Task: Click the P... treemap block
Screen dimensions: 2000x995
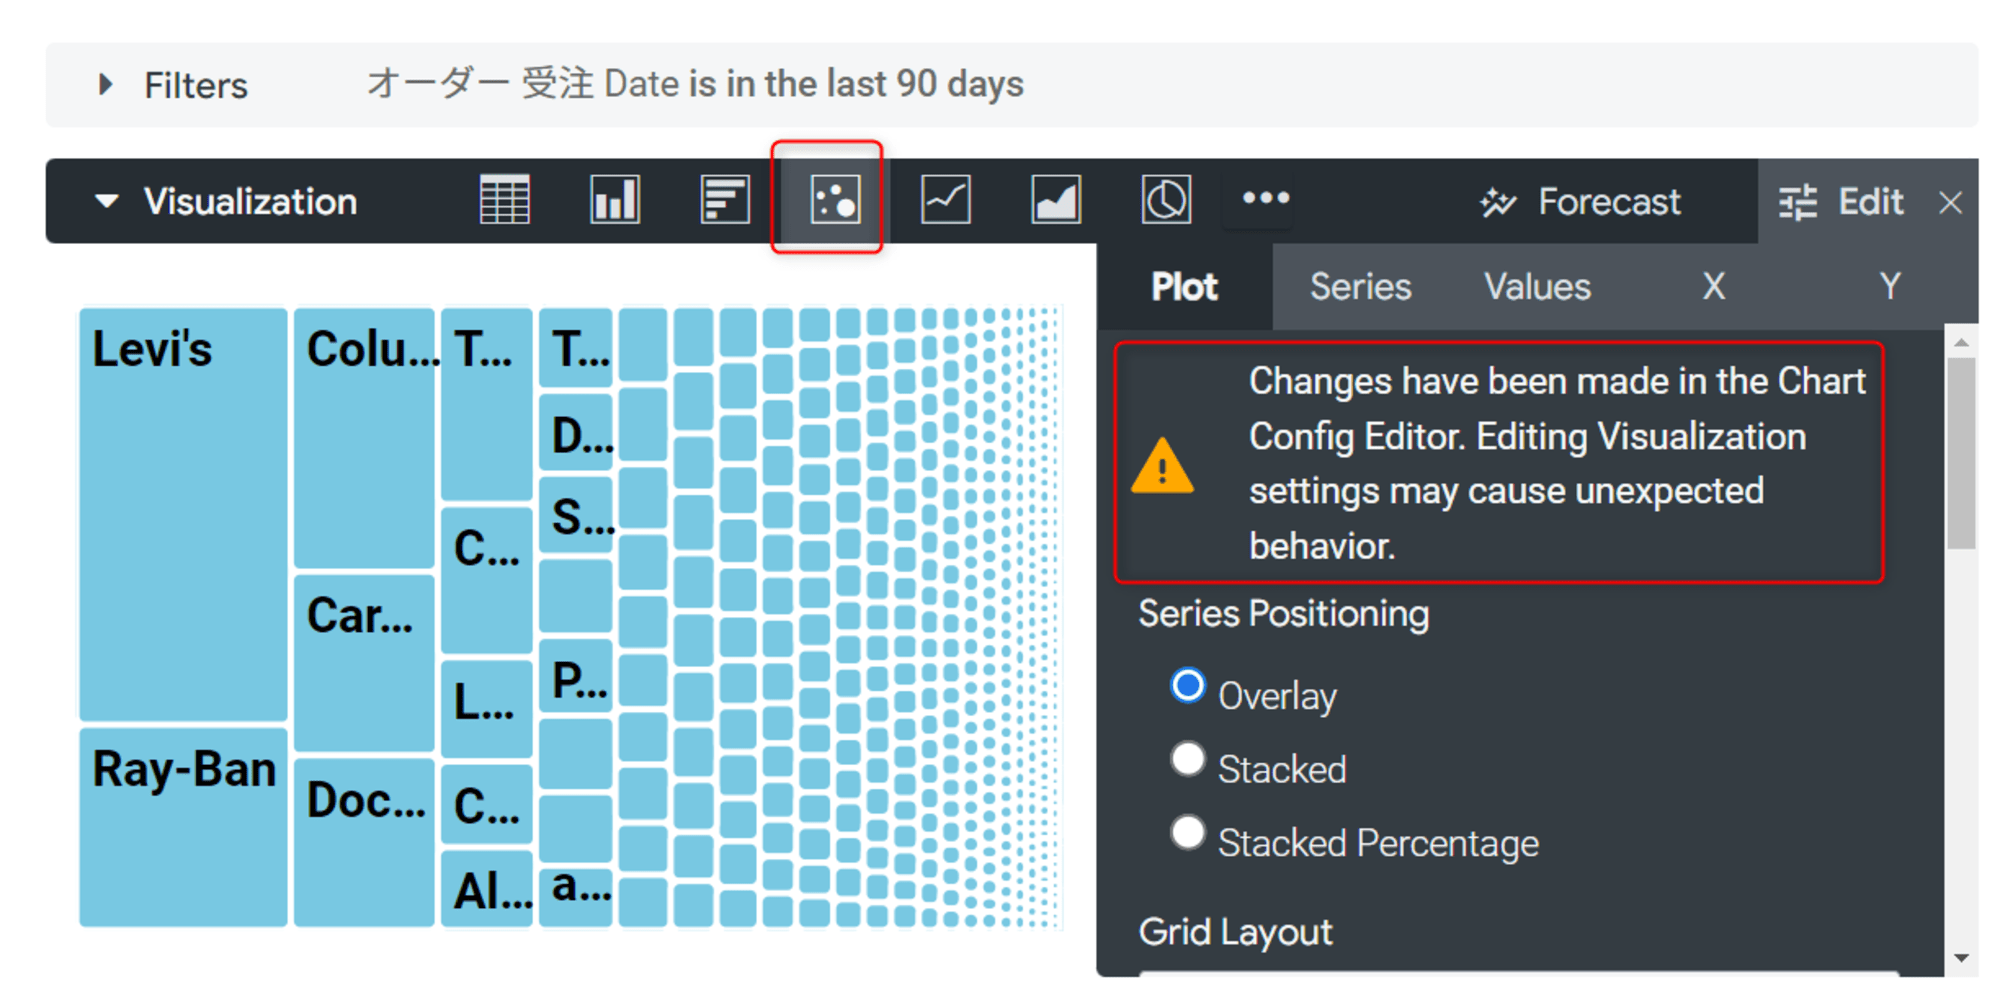Action: coord(576,676)
